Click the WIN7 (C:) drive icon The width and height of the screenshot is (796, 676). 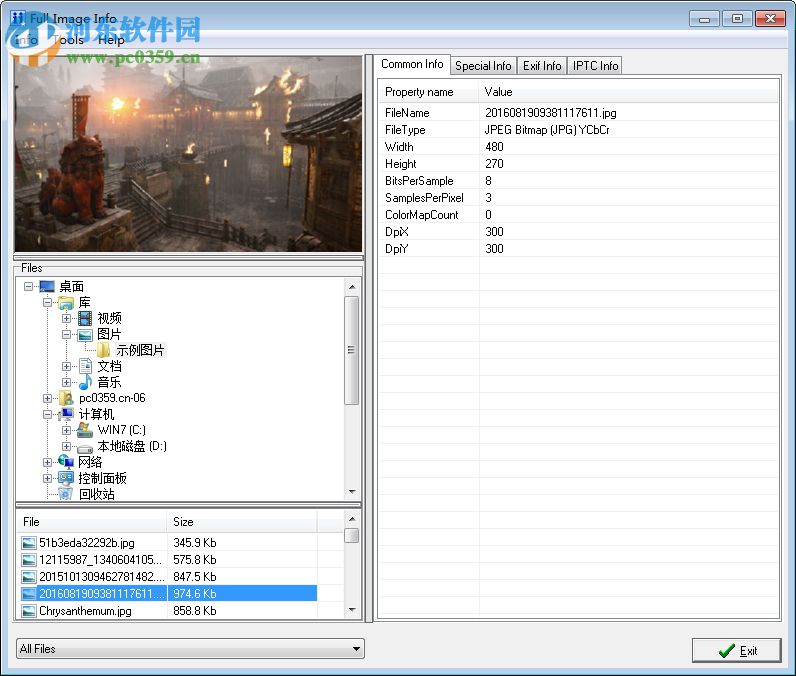85,430
